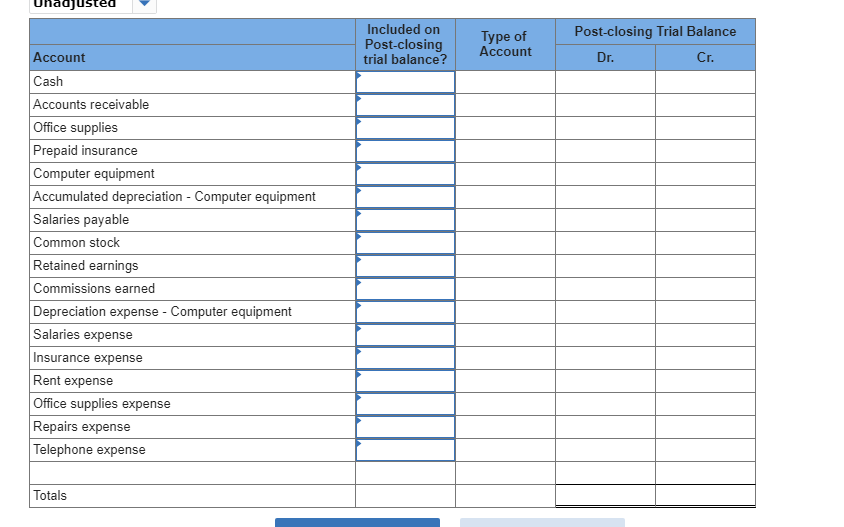Image resolution: width=844 pixels, height=527 pixels.
Task: Click the 'Commissions earned' account label
Action: click(x=94, y=289)
